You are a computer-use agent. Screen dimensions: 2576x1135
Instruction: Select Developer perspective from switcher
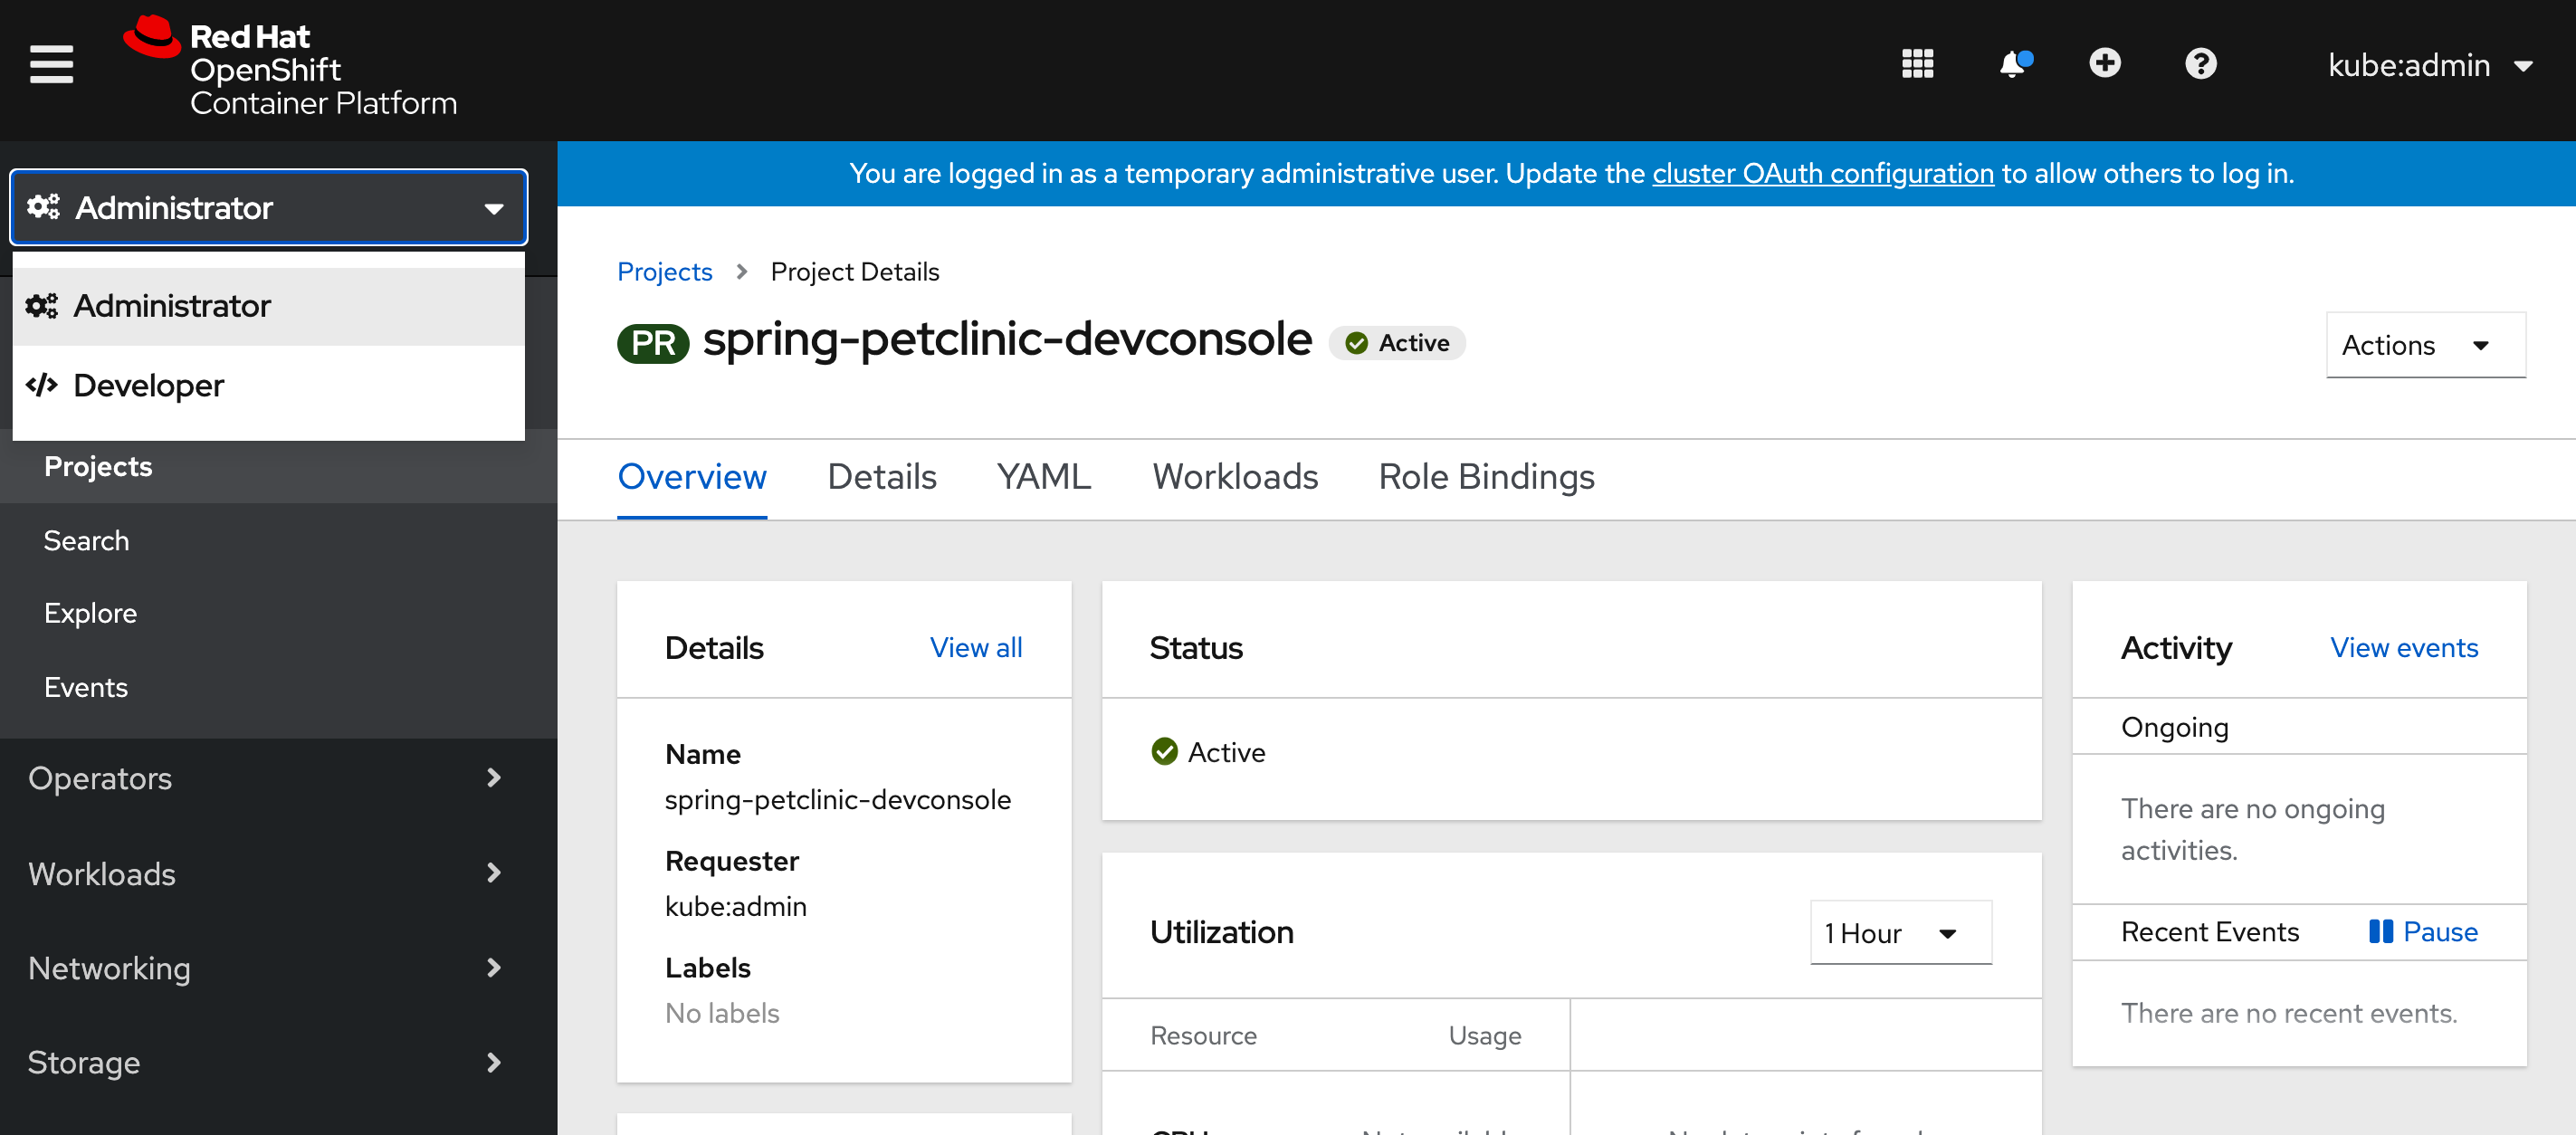pyautogui.click(x=148, y=385)
